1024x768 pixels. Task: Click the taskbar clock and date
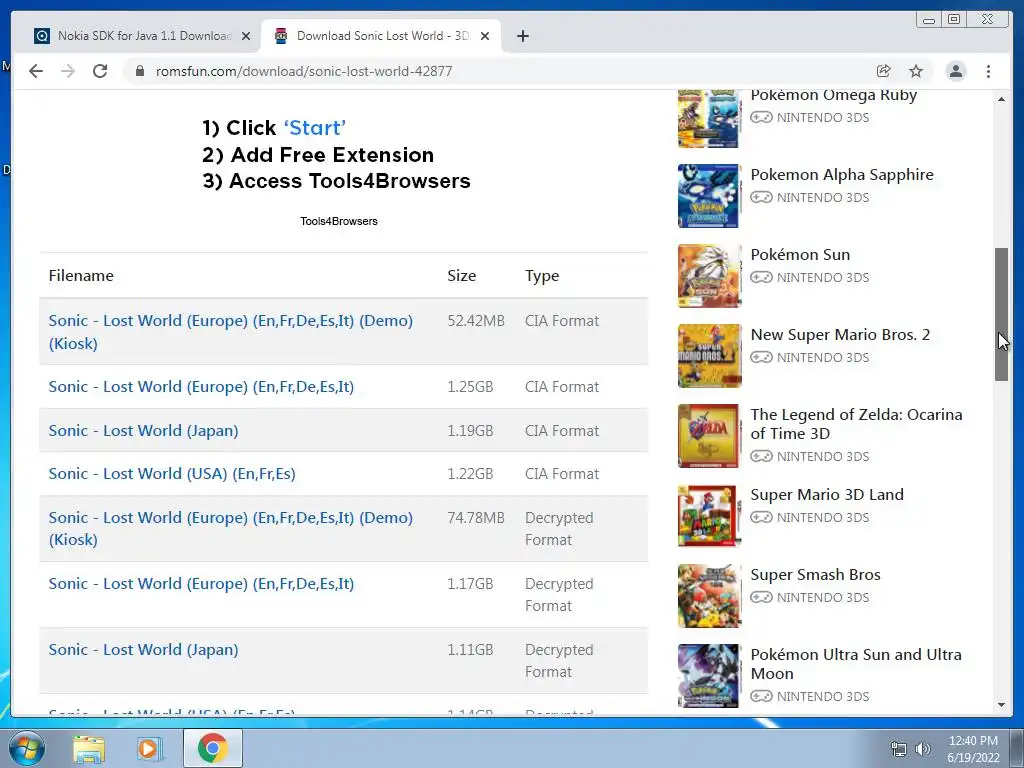pos(973,749)
